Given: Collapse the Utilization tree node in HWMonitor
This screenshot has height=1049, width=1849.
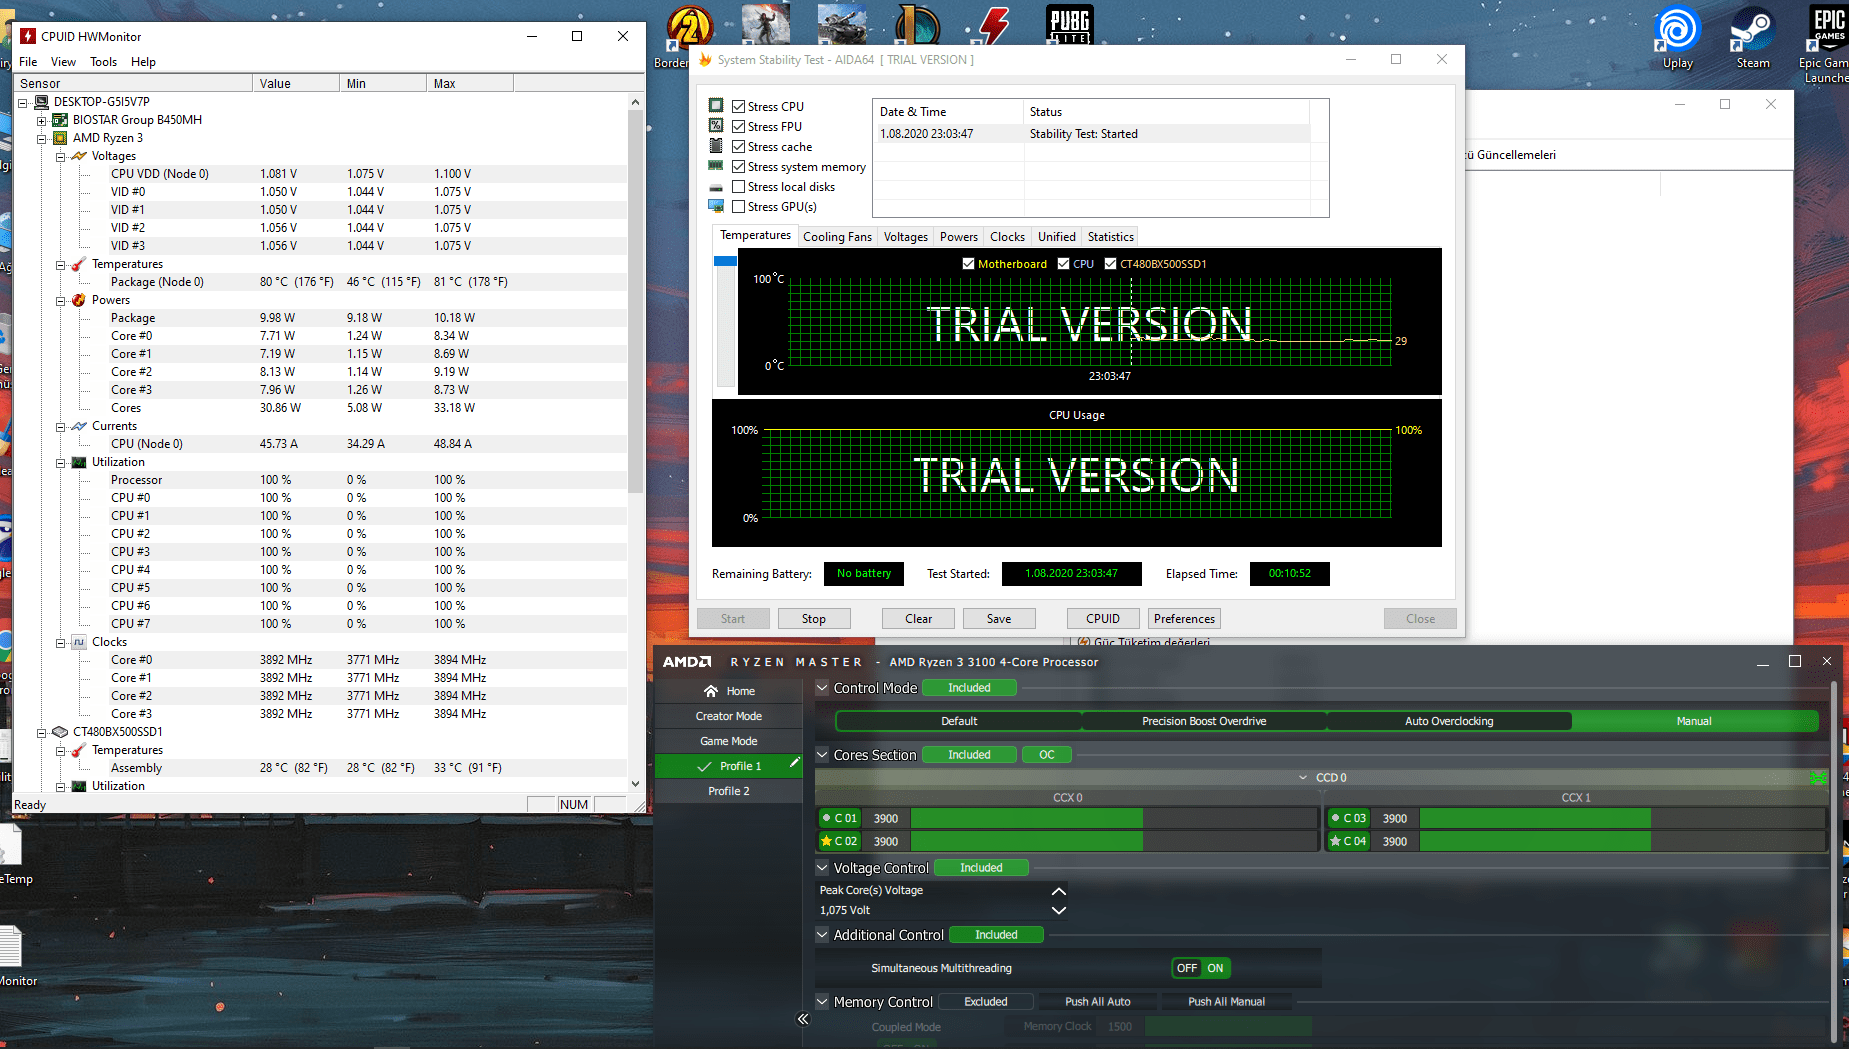Looking at the screenshot, I should click(x=60, y=462).
